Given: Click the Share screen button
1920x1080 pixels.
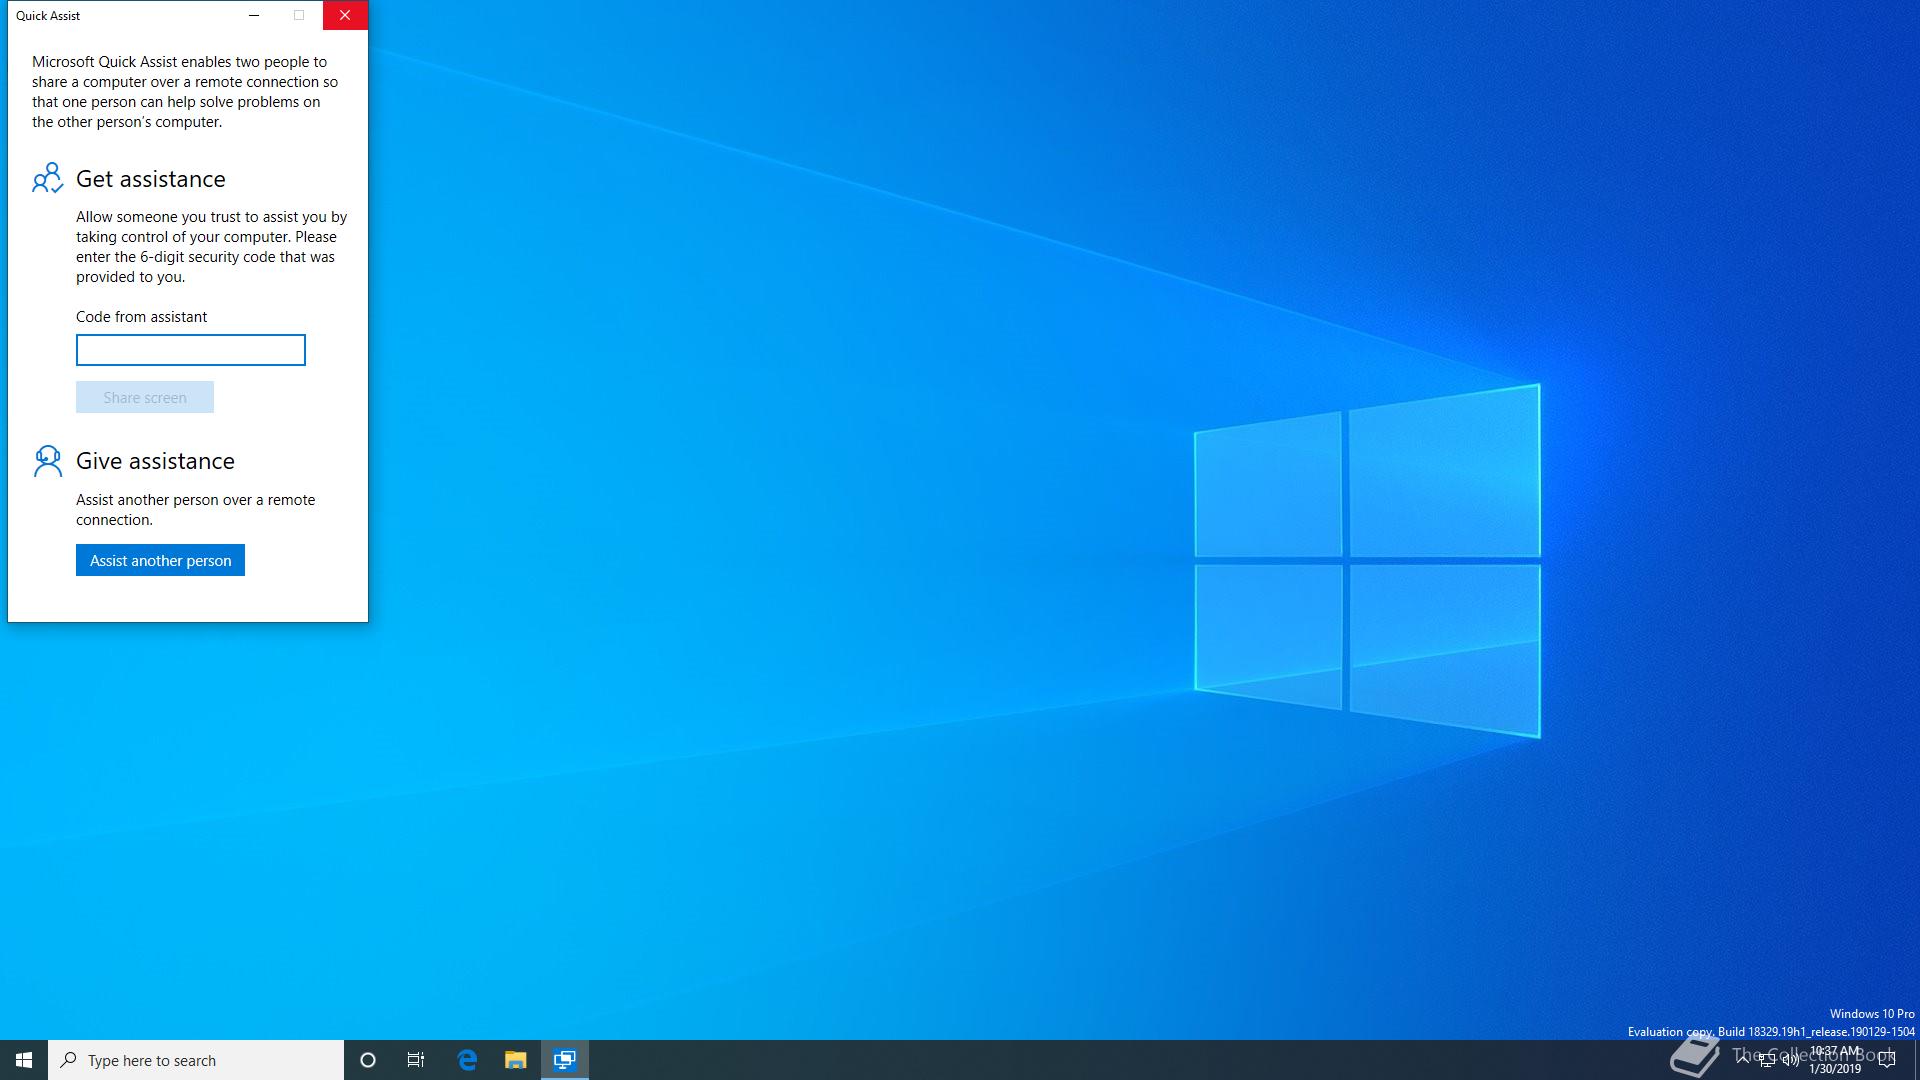Looking at the screenshot, I should coord(145,397).
